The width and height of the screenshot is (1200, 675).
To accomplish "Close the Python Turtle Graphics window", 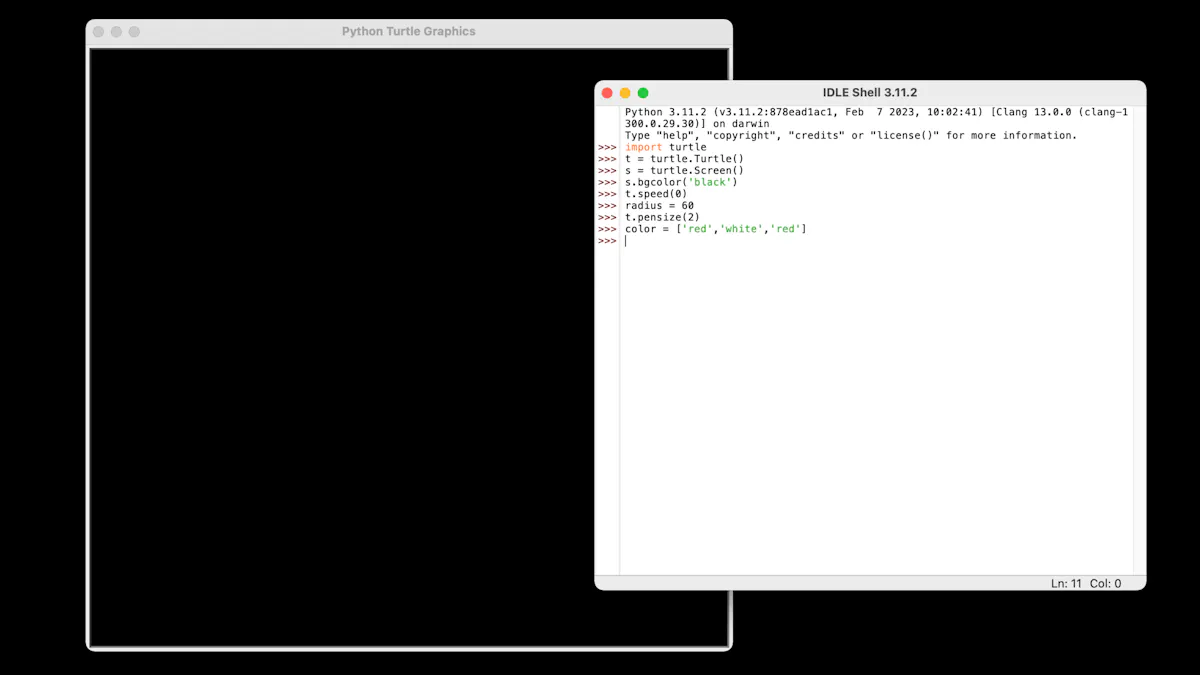I will click(98, 32).
